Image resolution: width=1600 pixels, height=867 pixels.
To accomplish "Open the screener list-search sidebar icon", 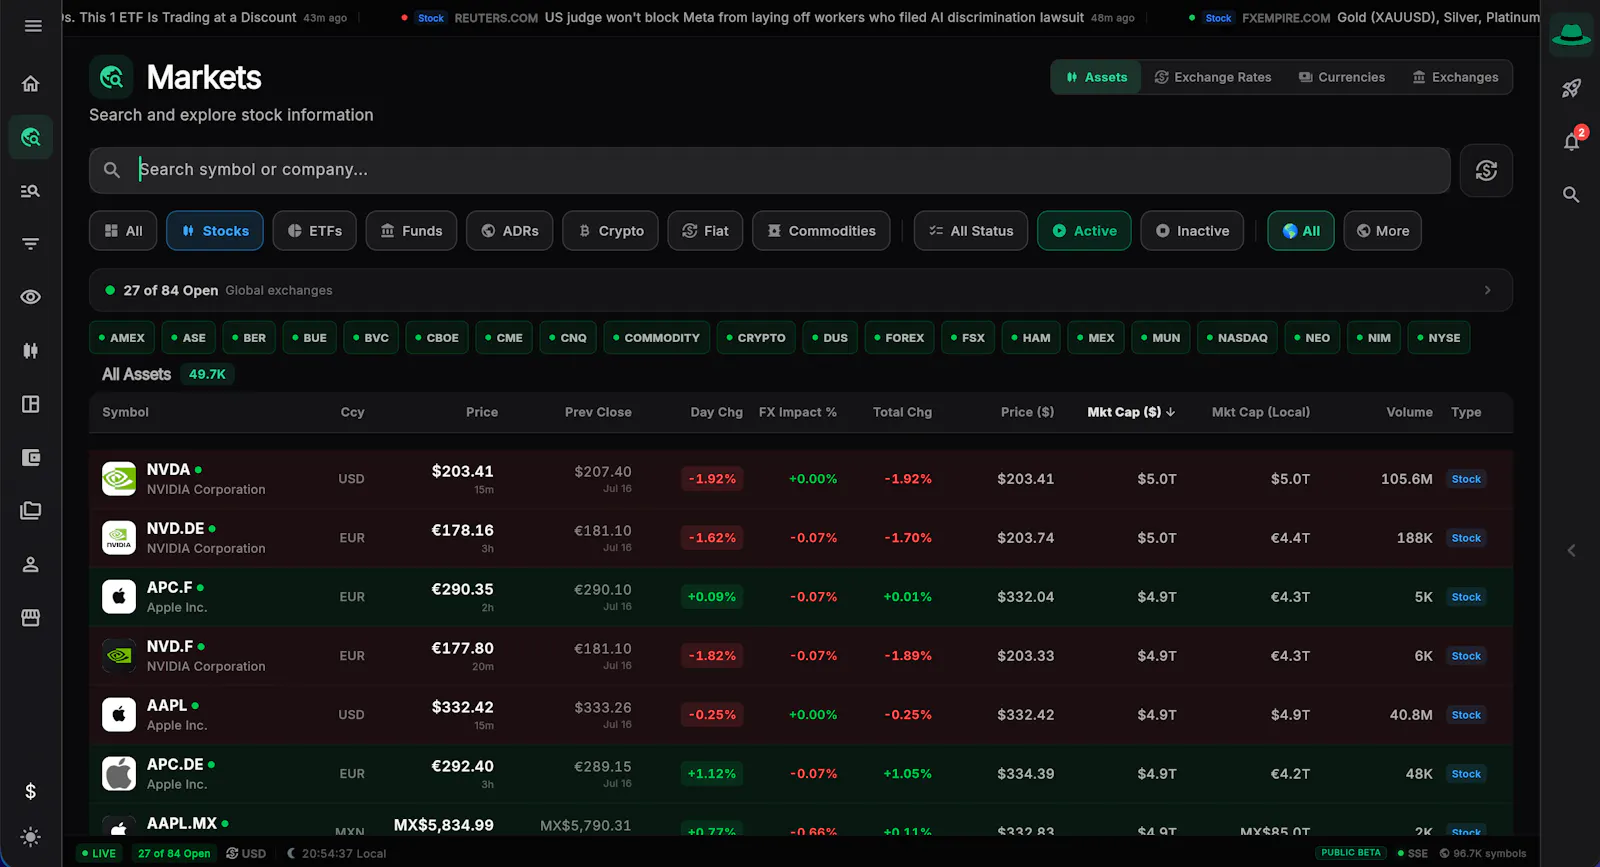I will point(31,191).
